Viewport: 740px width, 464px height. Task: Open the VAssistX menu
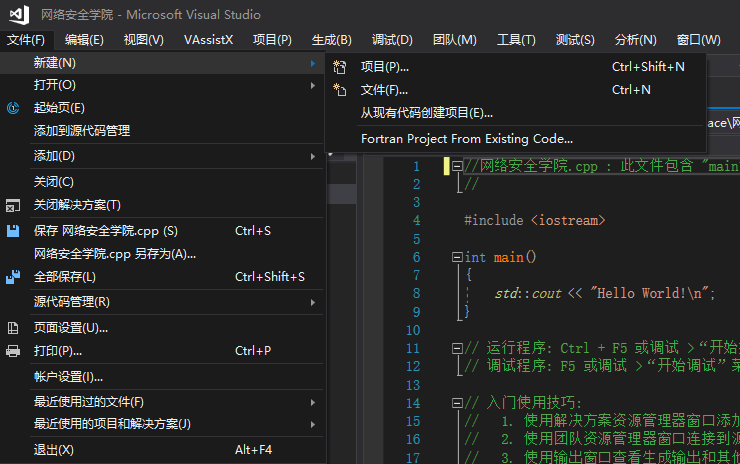[x=208, y=40]
